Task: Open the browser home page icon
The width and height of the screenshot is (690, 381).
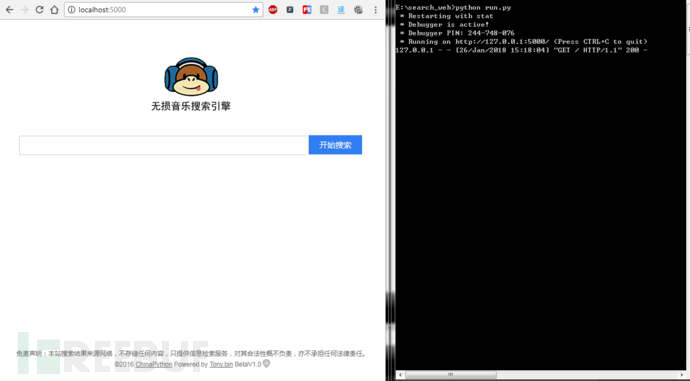Action: point(54,10)
